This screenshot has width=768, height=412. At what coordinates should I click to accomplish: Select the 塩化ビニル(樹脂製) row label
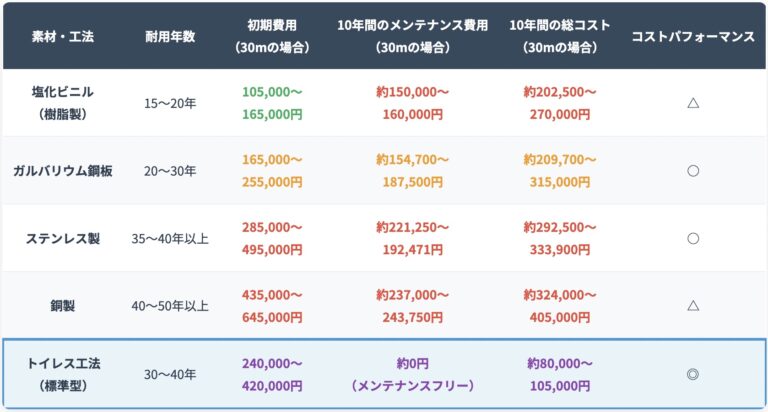[61, 103]
